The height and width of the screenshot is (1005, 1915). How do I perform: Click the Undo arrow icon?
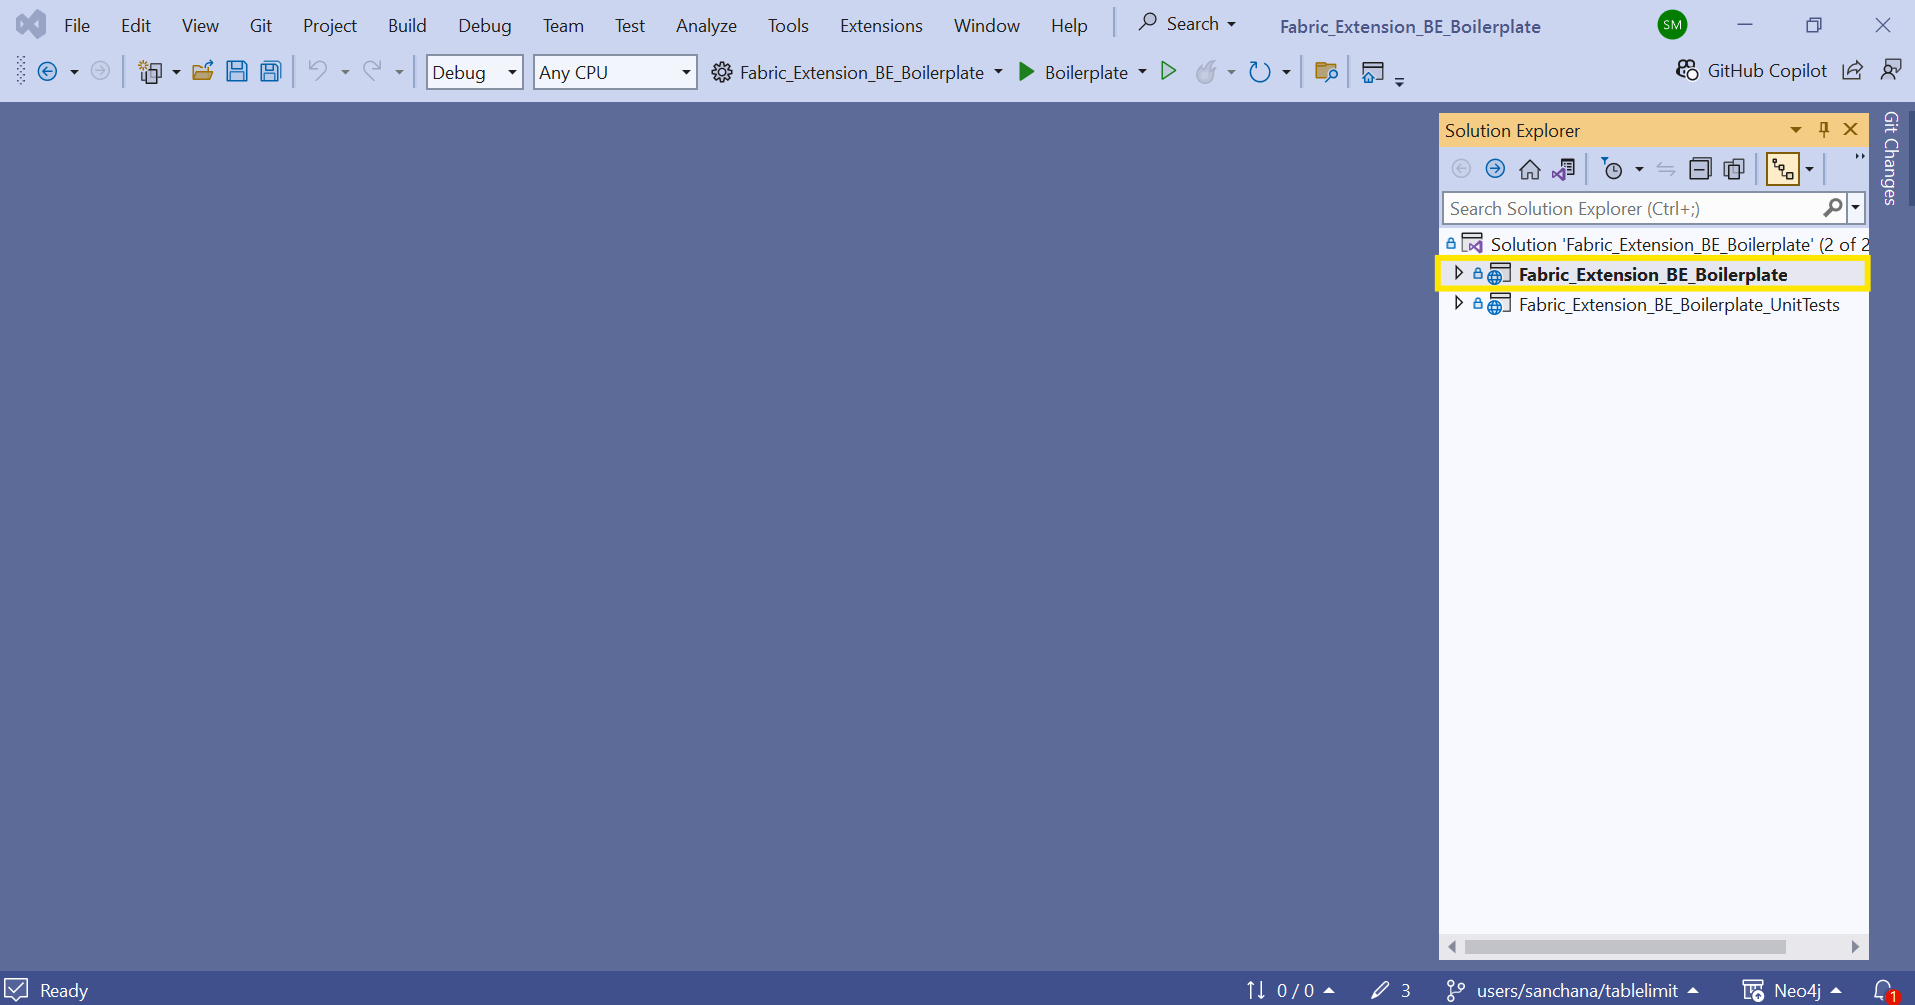pos(317,71)
